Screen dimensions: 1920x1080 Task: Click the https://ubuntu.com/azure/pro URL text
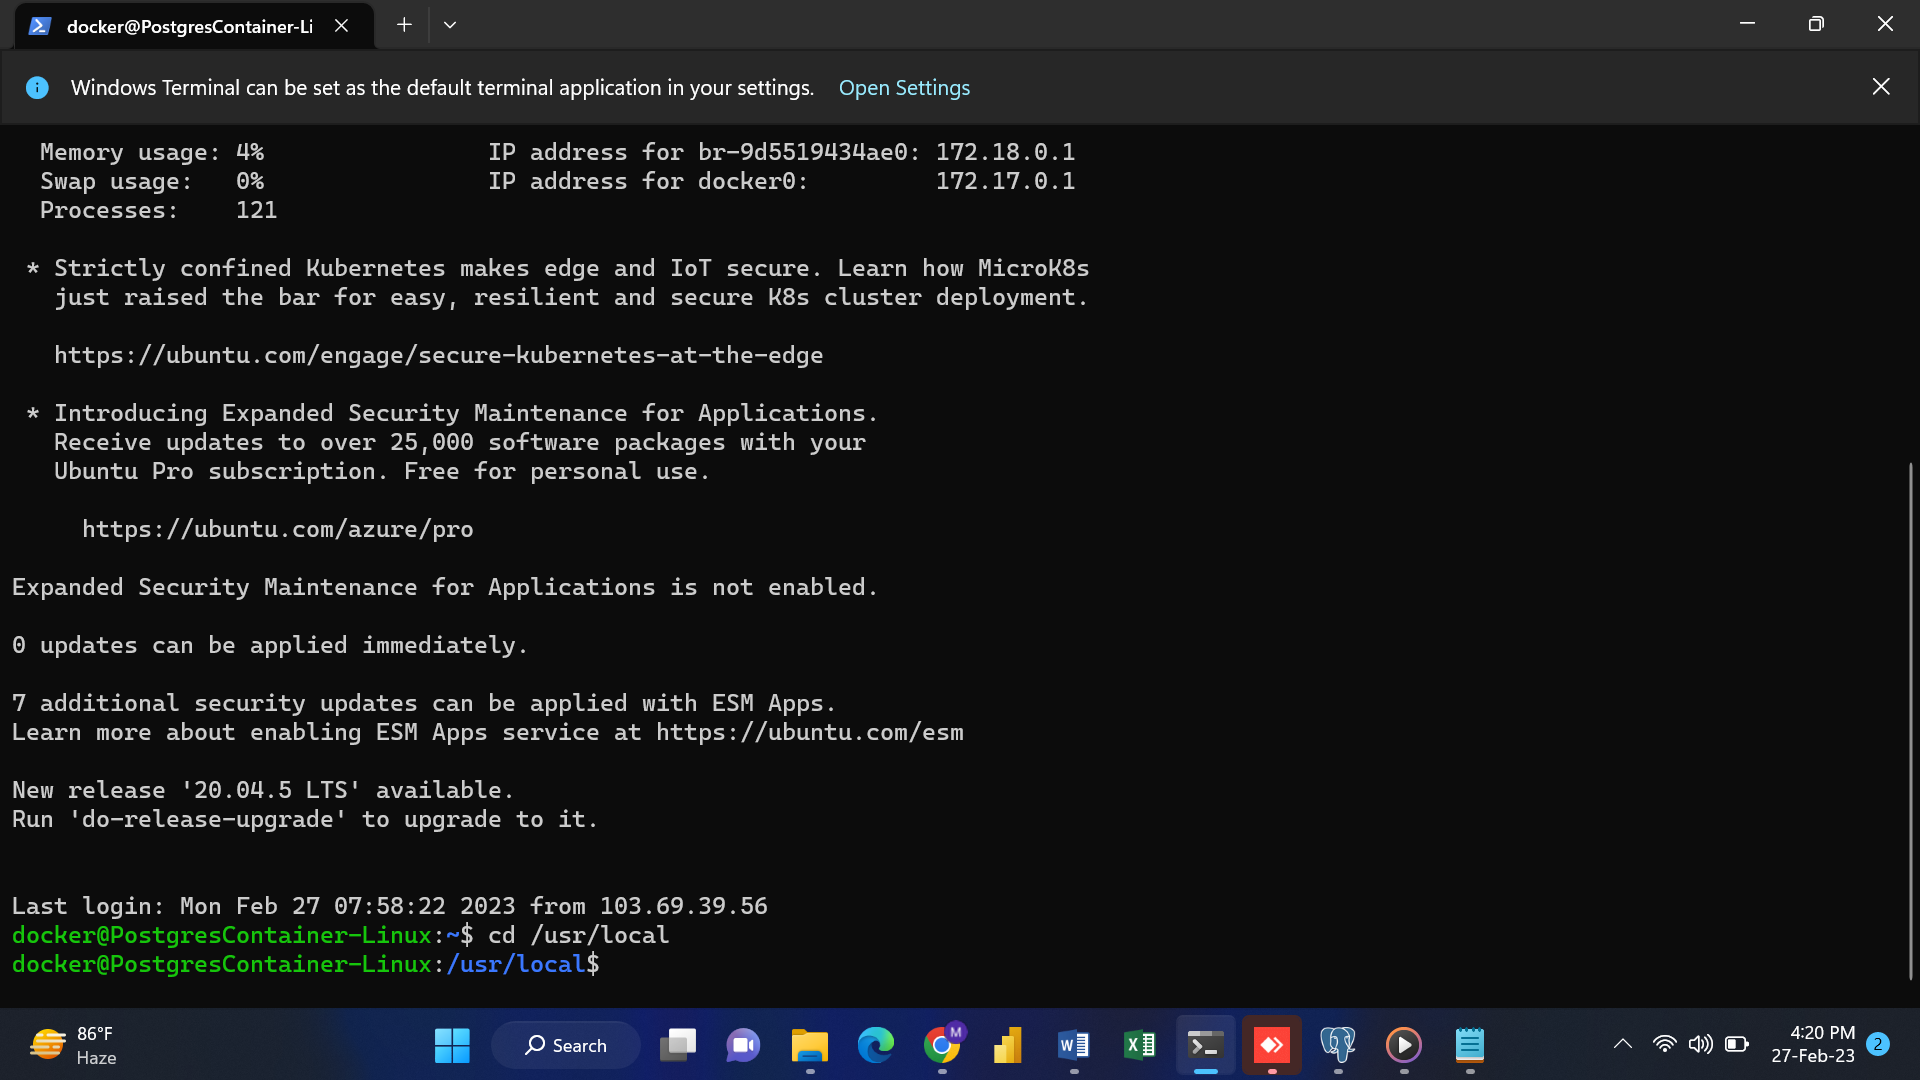coord(278,529)
